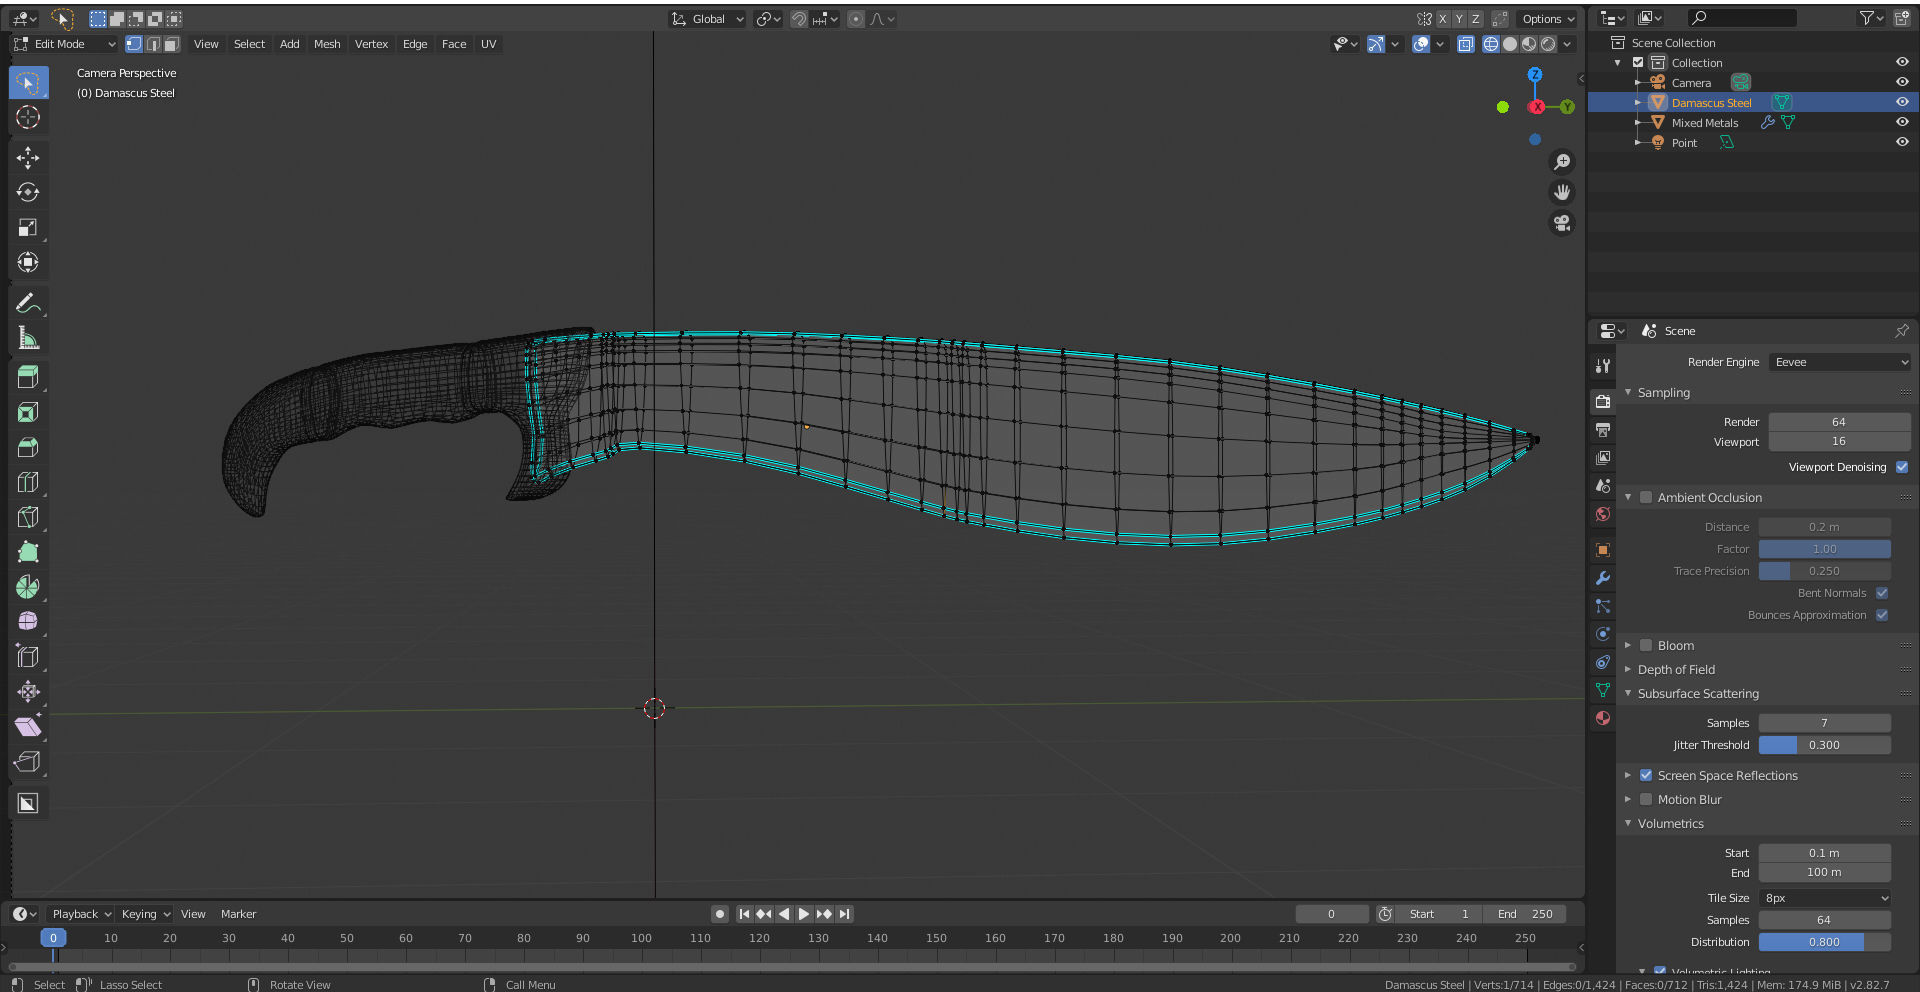Hide Mixed Metals object in outliner
The image size is (1920, 992).
click(x=1902, y=122)
